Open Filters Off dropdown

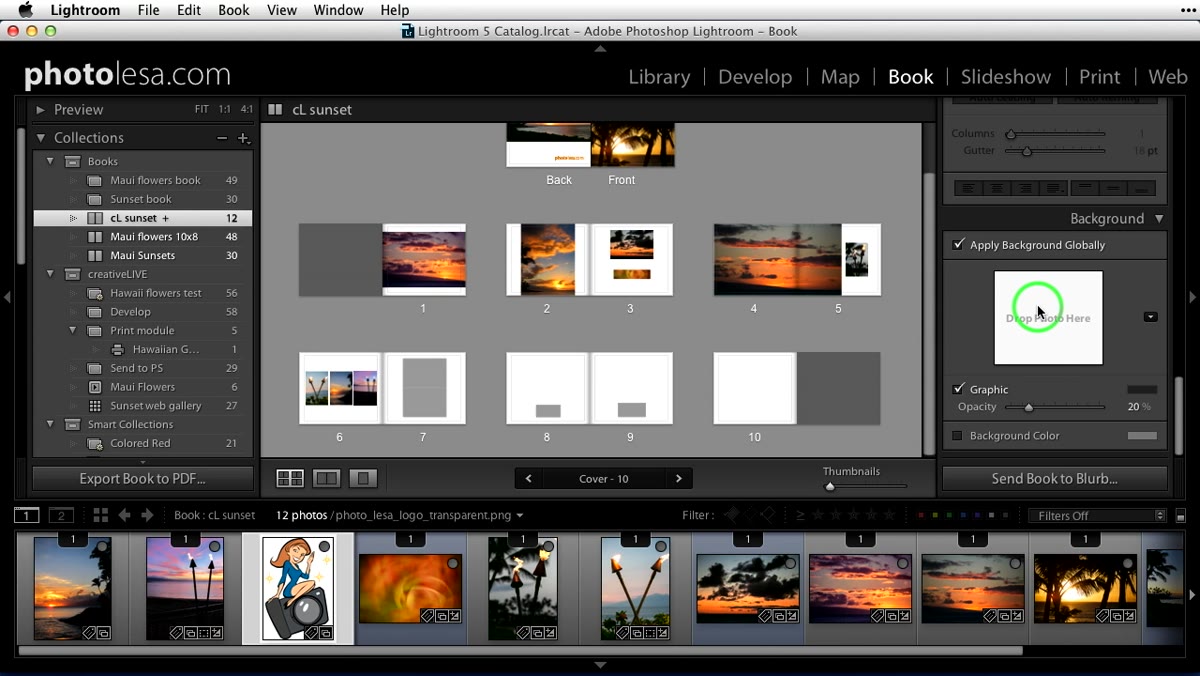(x=1097, y=516)
